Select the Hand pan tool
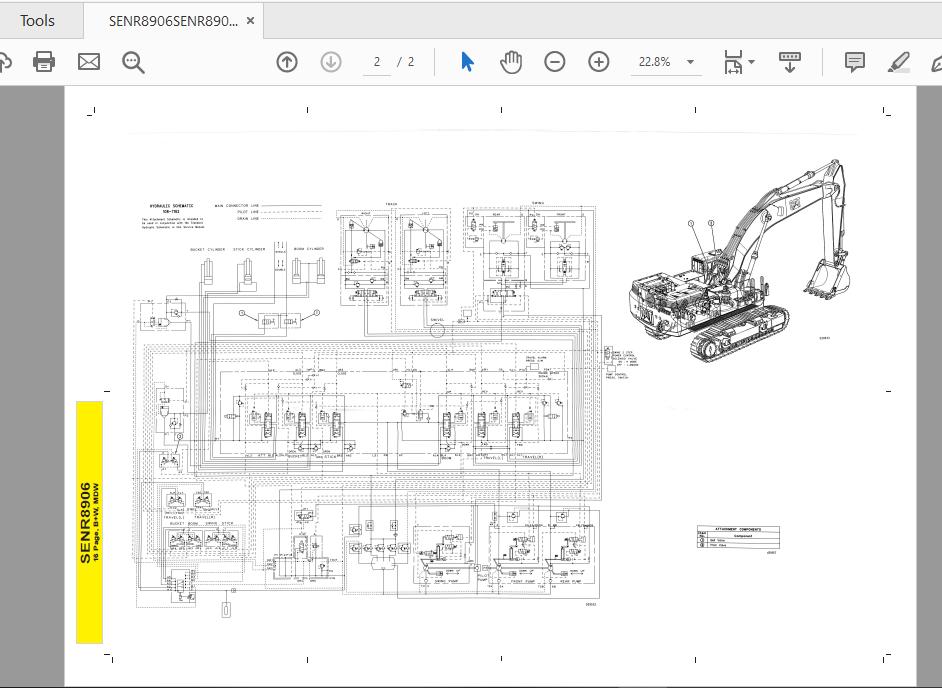 [x=511, y=61]
